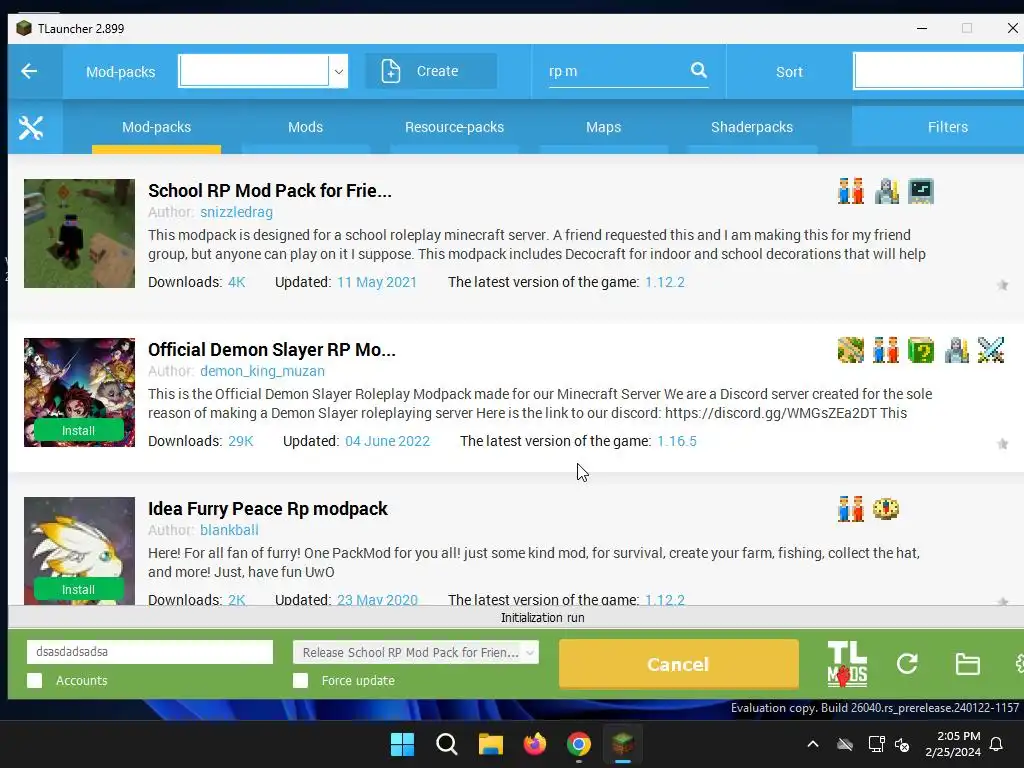Open School RP Mod Pack title
Image resolution: width=1024 pixels, height=768 pixels.
tap(270, 191)
